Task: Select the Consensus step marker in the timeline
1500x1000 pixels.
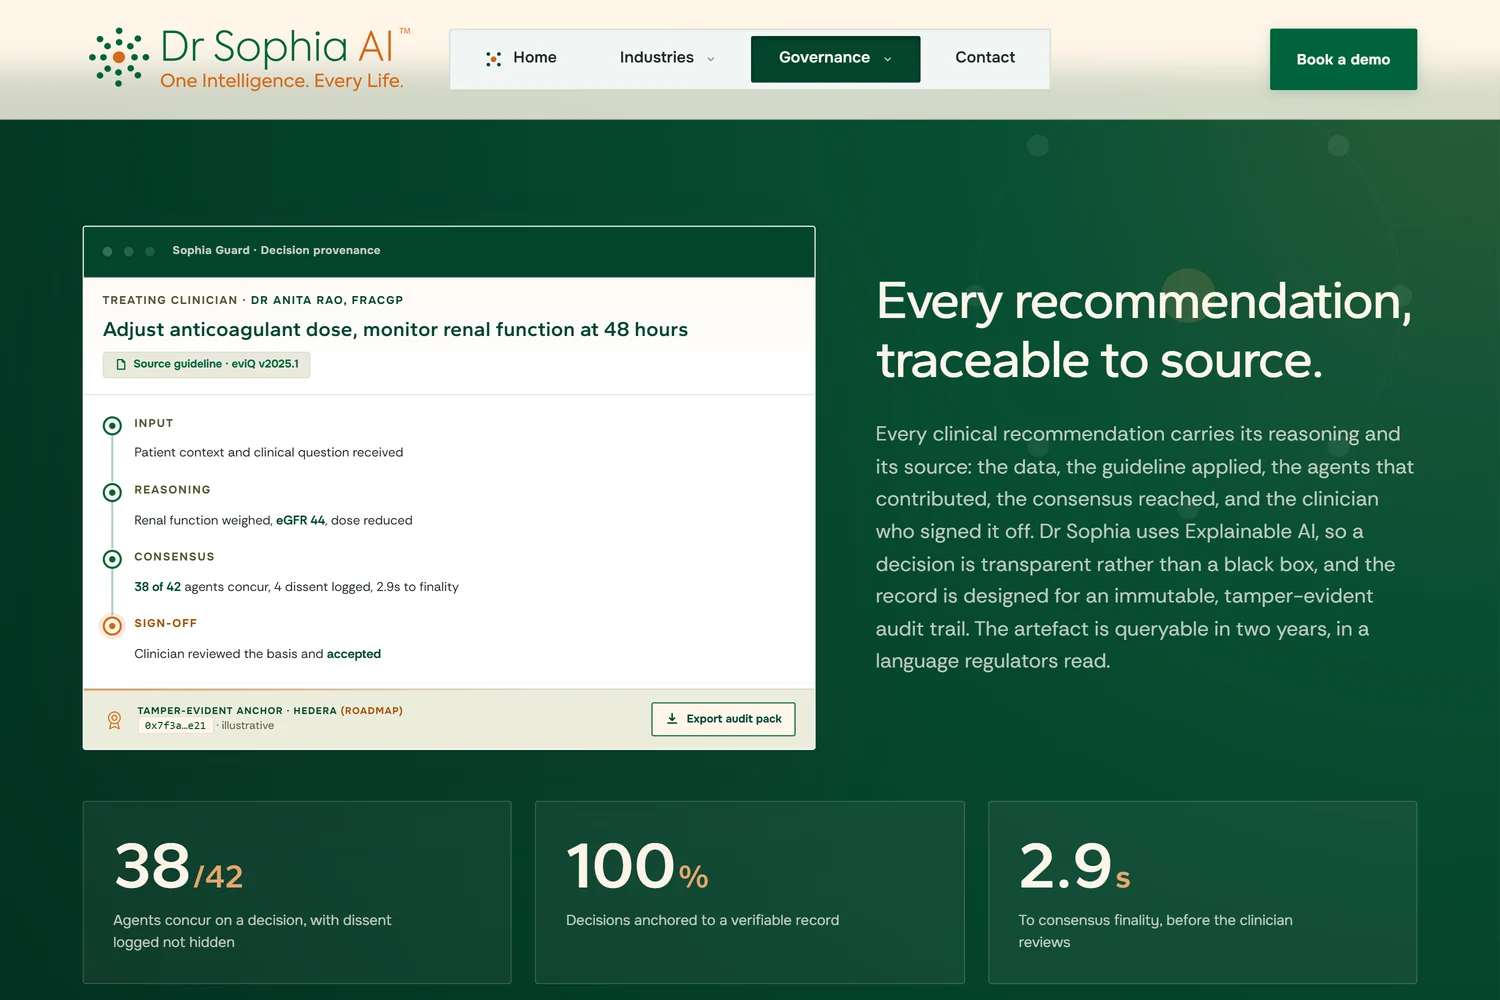Action: [112, 559]
